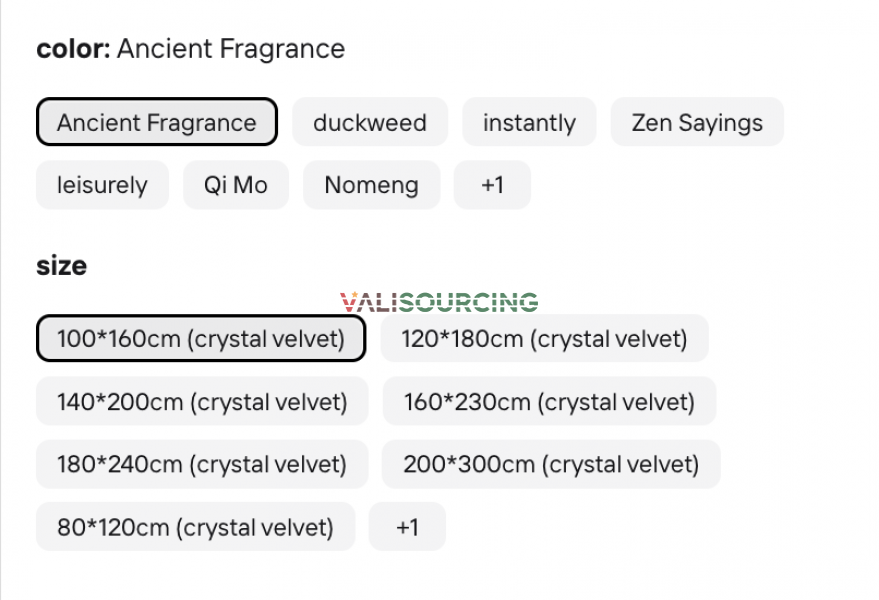Screen dimensions: 879x600
Task: Select the 180*240cm crystal velvet size
Action: point(202,464)
